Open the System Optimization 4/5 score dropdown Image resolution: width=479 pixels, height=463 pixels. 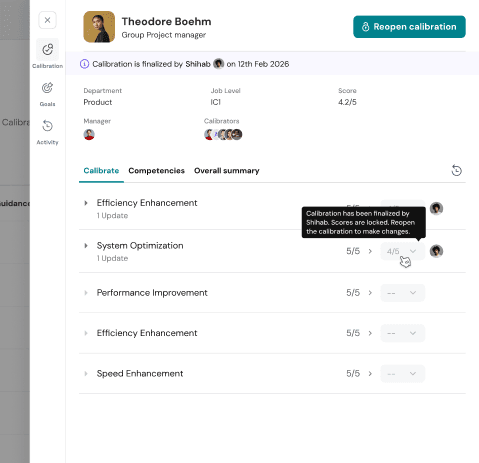(x=403, y=251)
